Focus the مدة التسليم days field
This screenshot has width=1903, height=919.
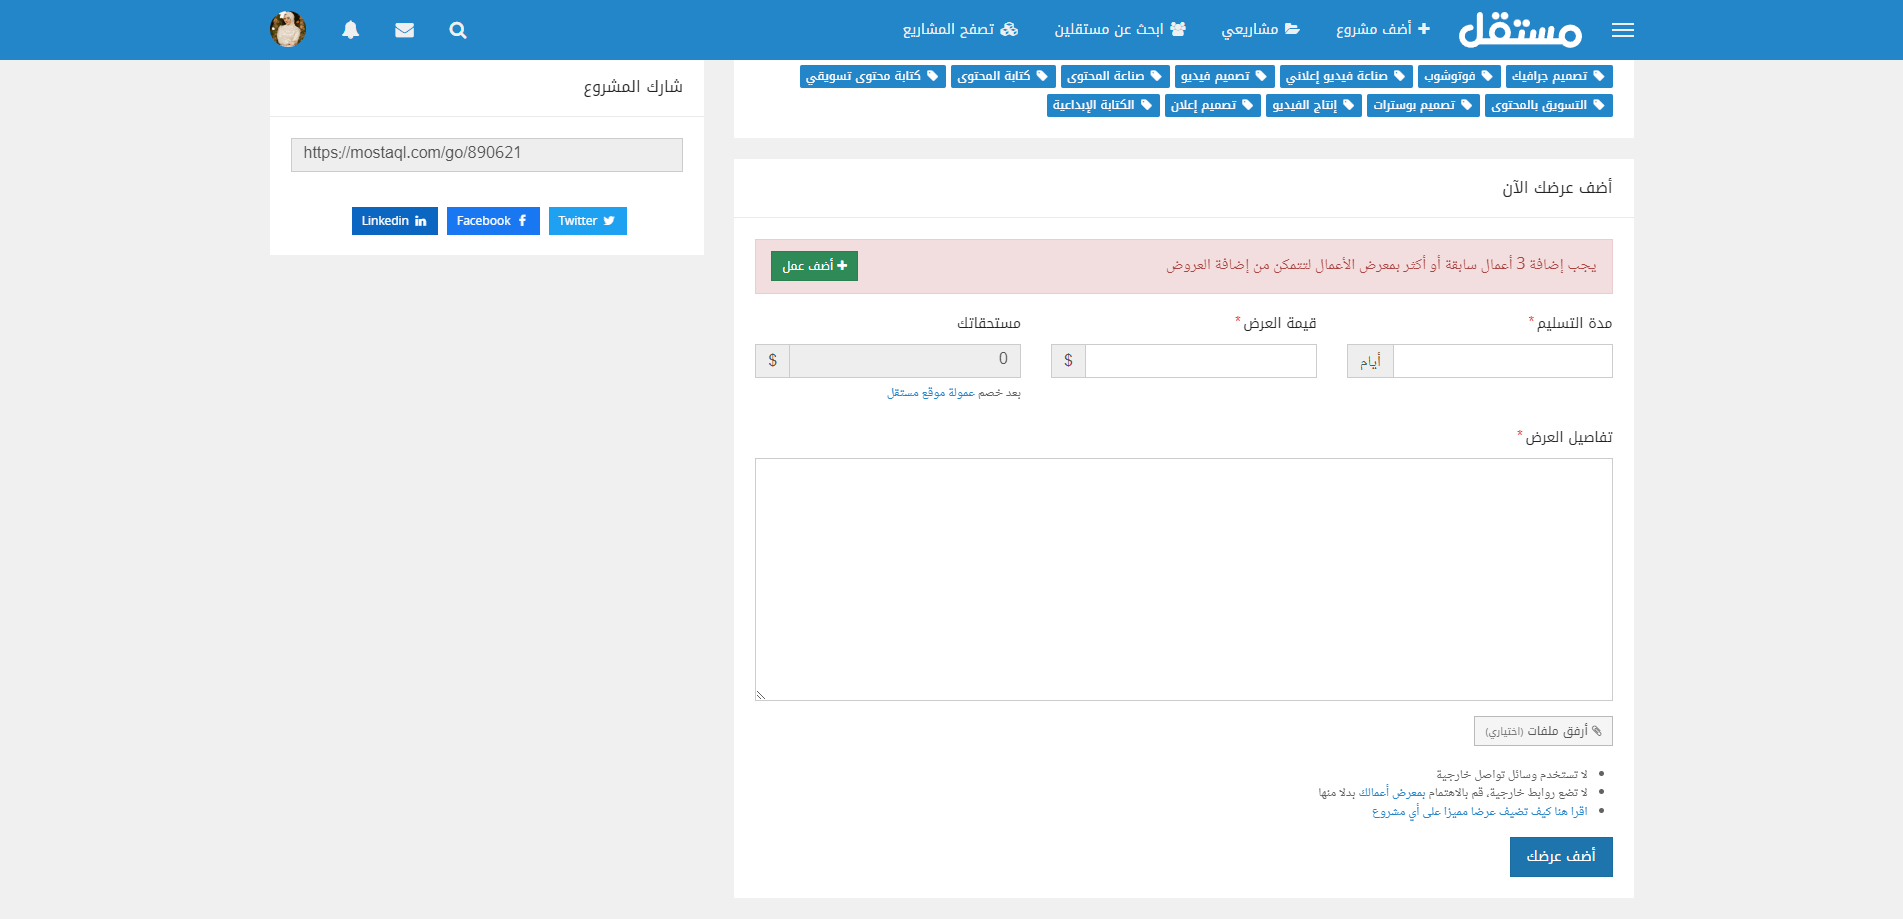pyautogui.click(x=1502, y=361)
